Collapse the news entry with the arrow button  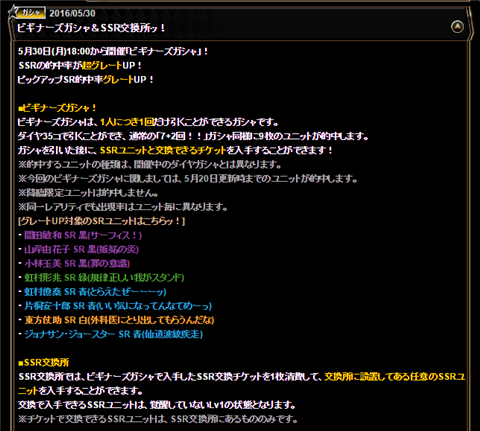(x=457, y=27)
